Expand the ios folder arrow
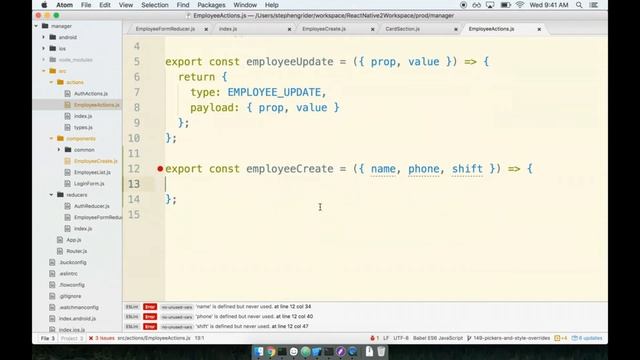The width and height of the screenshot is (640, 360). pos(44,49)
